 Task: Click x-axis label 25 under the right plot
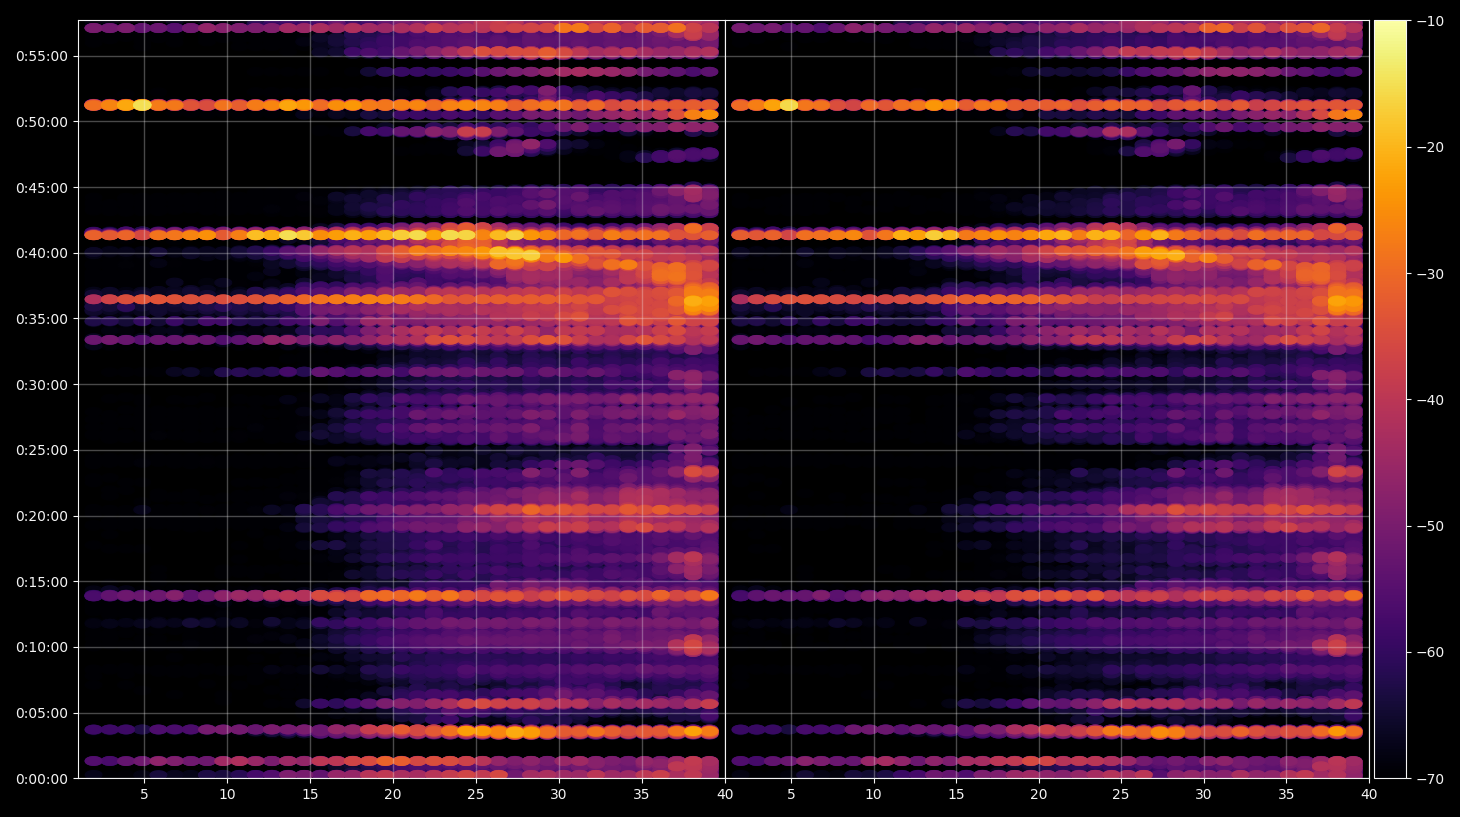point(1121,795)
